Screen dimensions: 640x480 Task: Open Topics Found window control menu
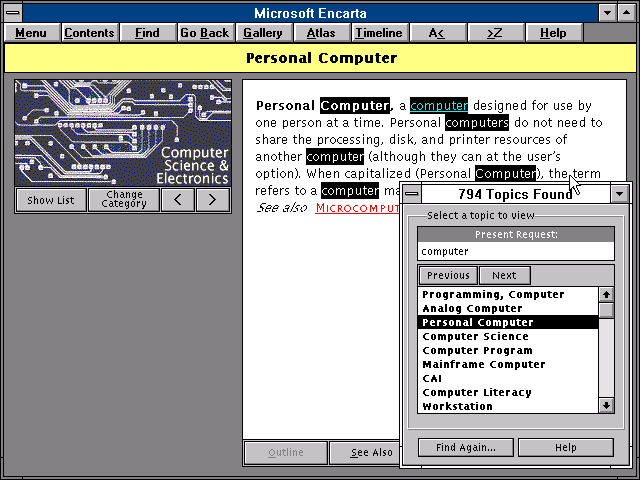click(x=412, y=194)
